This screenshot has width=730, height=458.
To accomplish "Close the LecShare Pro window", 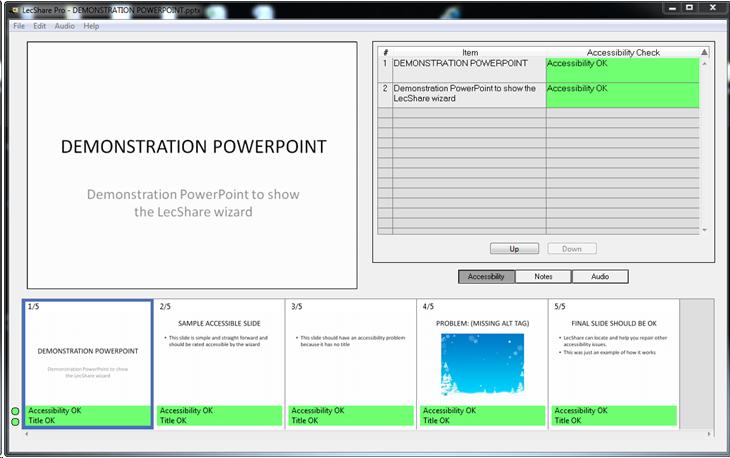I will (713, 8).
